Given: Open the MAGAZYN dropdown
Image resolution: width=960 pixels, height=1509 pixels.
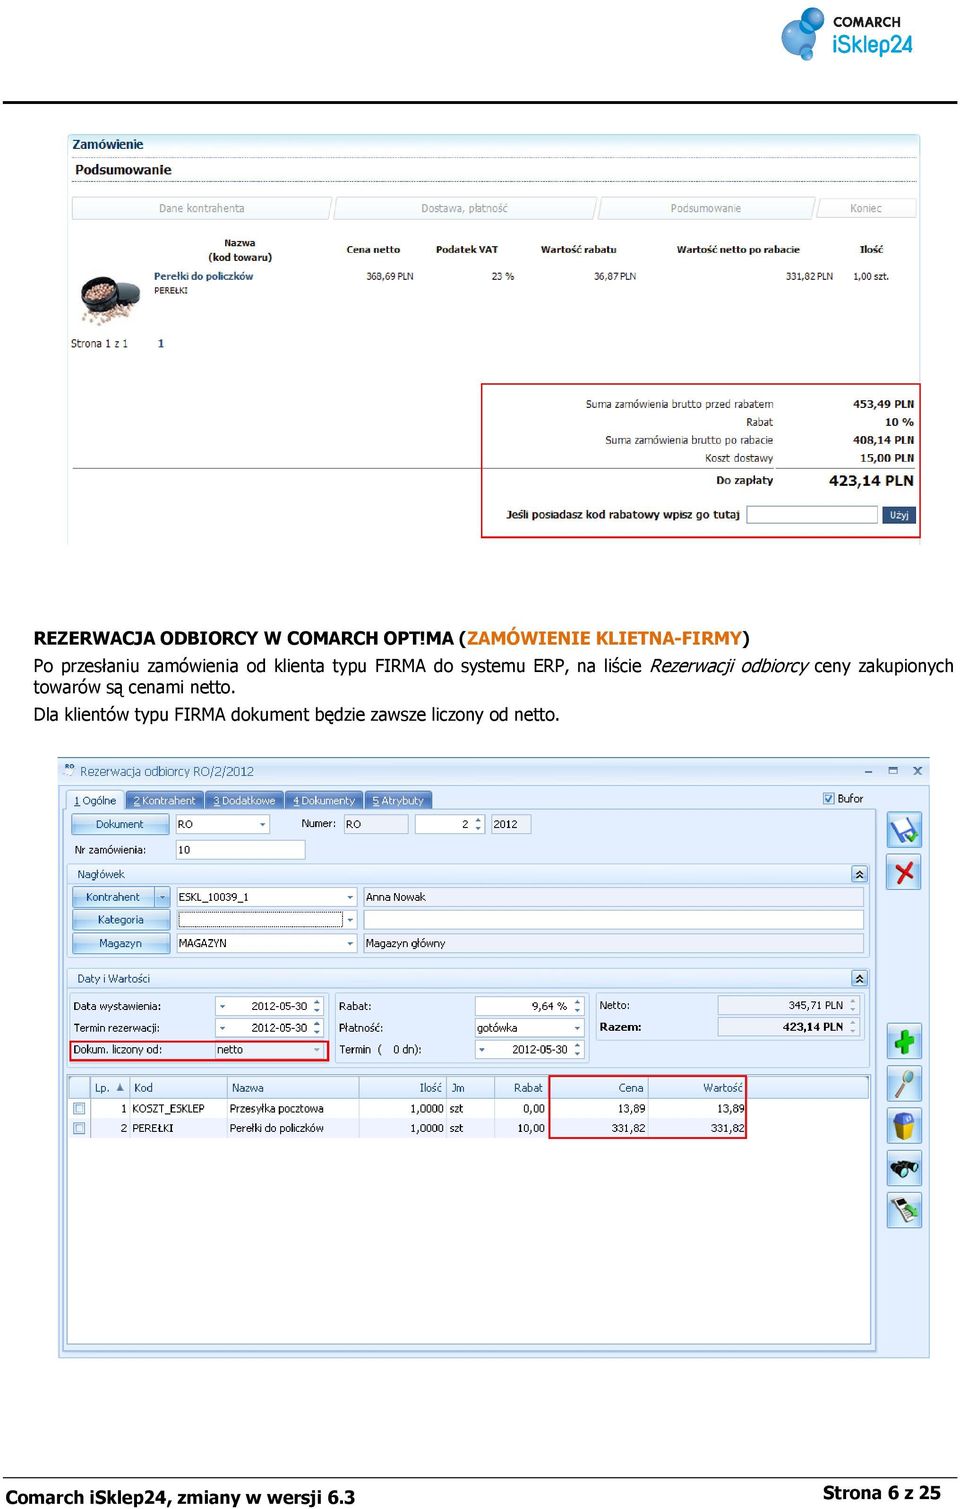Looking at the screenshot, I should point(350,943).
